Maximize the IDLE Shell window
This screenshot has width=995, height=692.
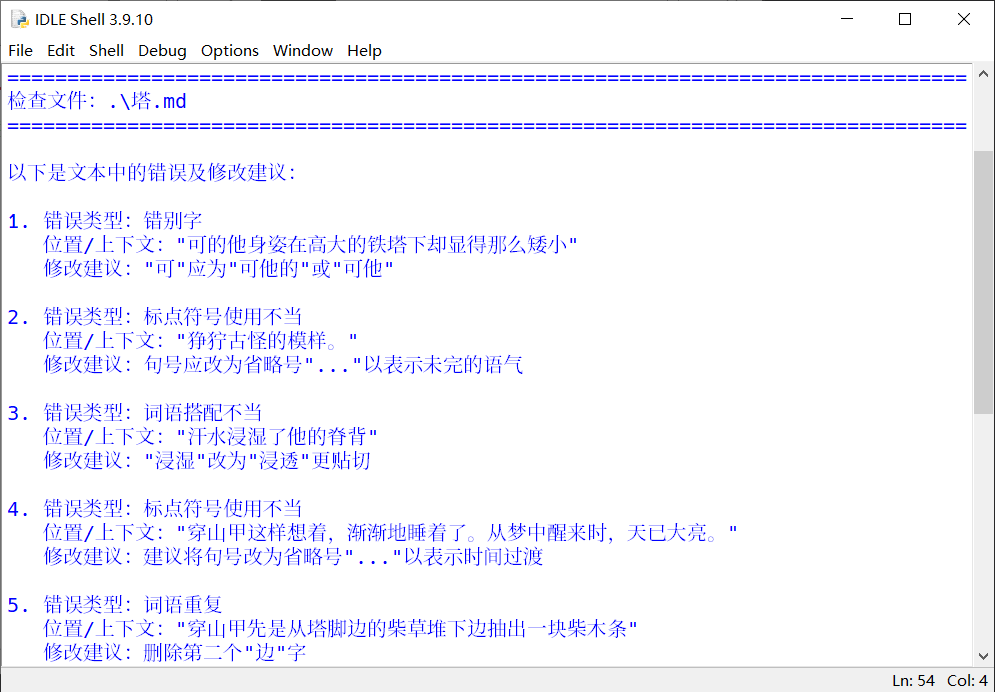coord(905,19)
